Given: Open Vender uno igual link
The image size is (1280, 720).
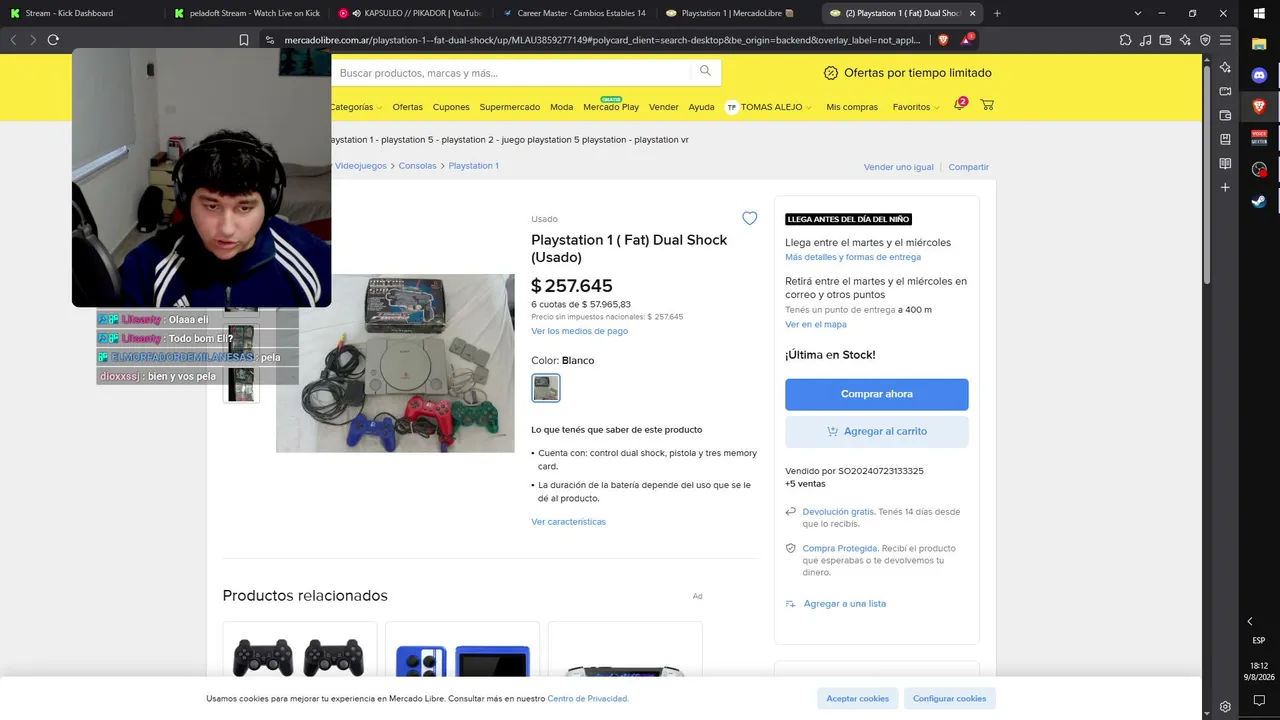Looking at the screenshot, I should pyautogui.click(x=898, y=167).
